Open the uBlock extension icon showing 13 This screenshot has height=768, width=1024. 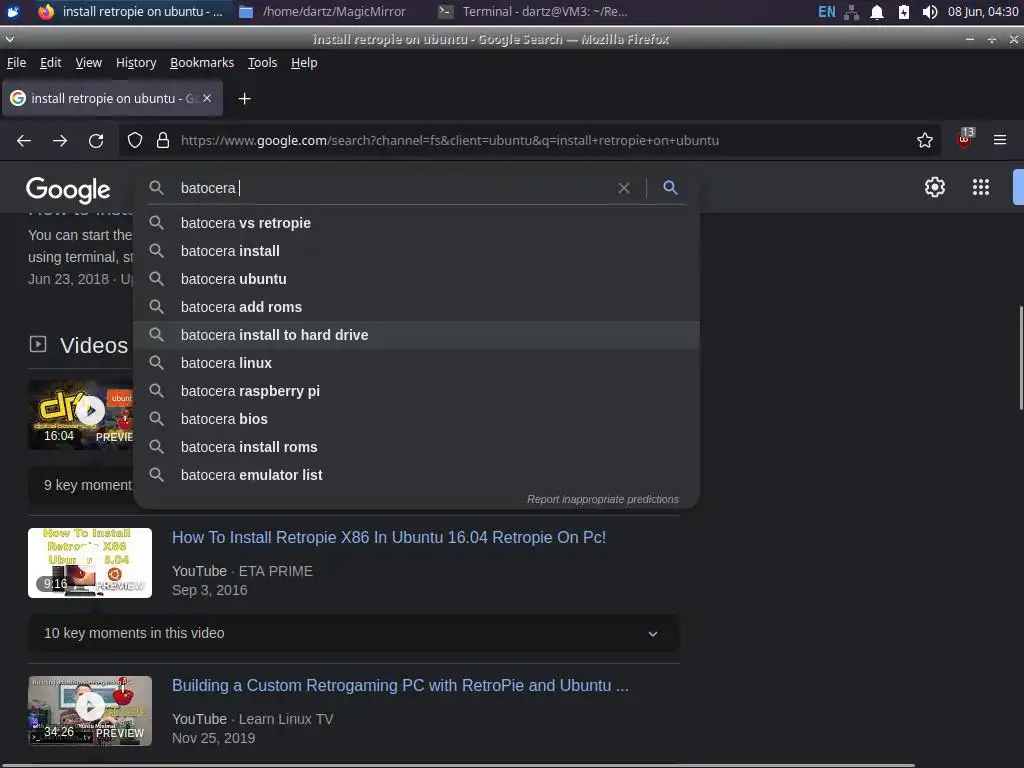pyautogui.click(x=965, y=139)
